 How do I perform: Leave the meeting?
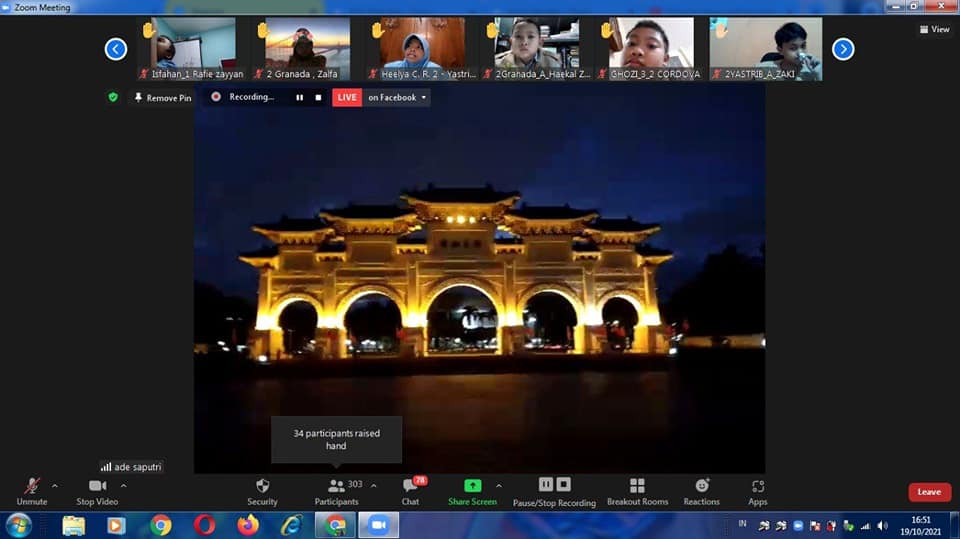click(929, 492)
